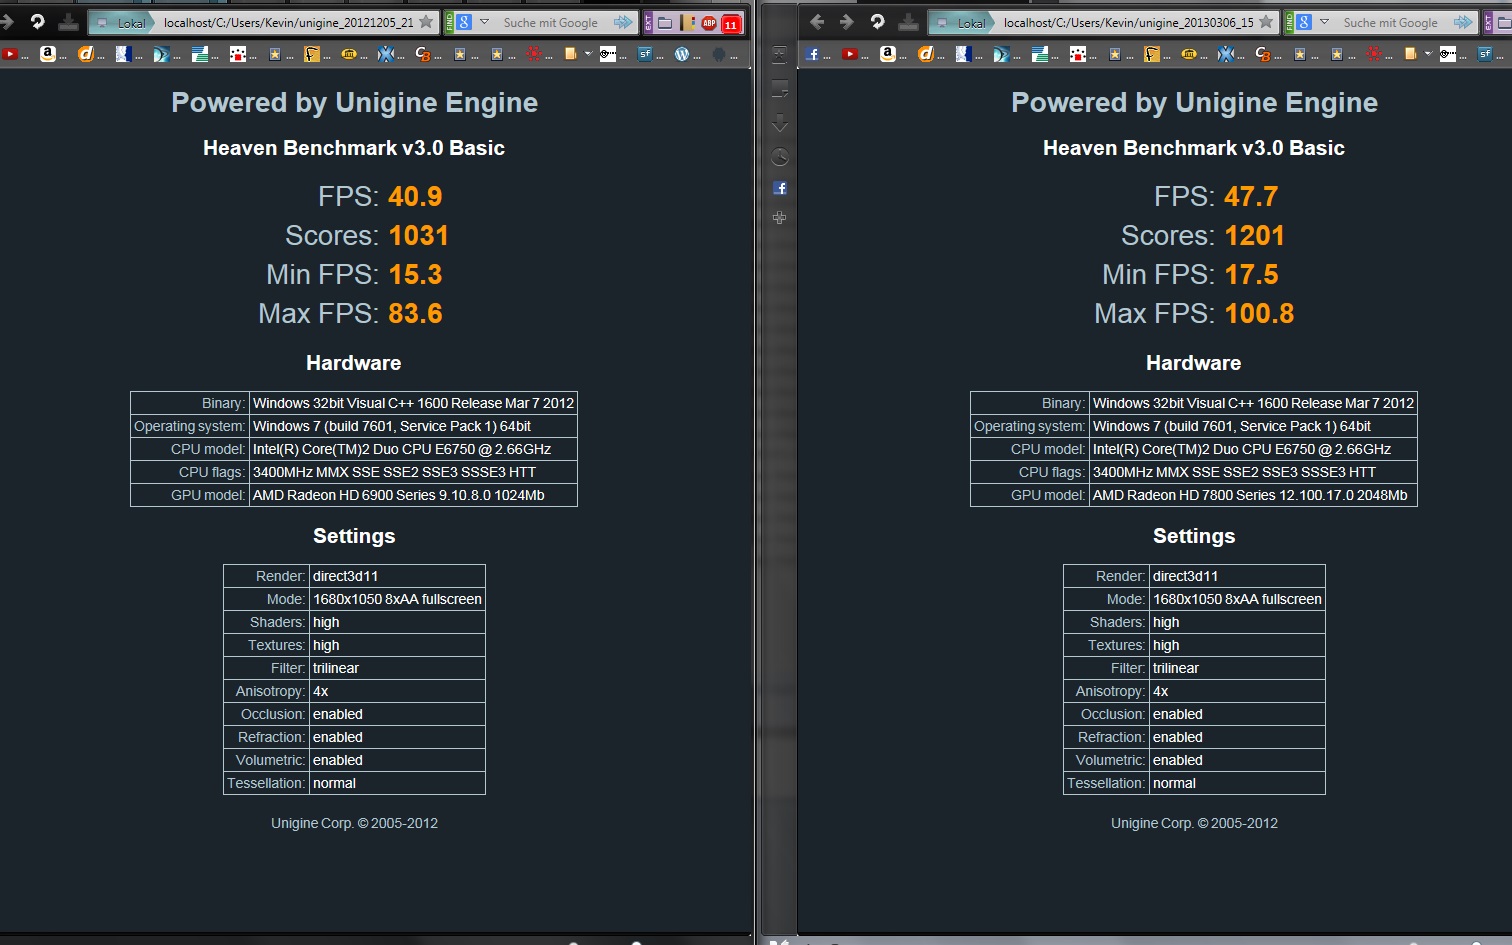This screenshot has width=1512, height=945.
Task: Click the colorful extension icon beside ABP
Action: point(688,23)
